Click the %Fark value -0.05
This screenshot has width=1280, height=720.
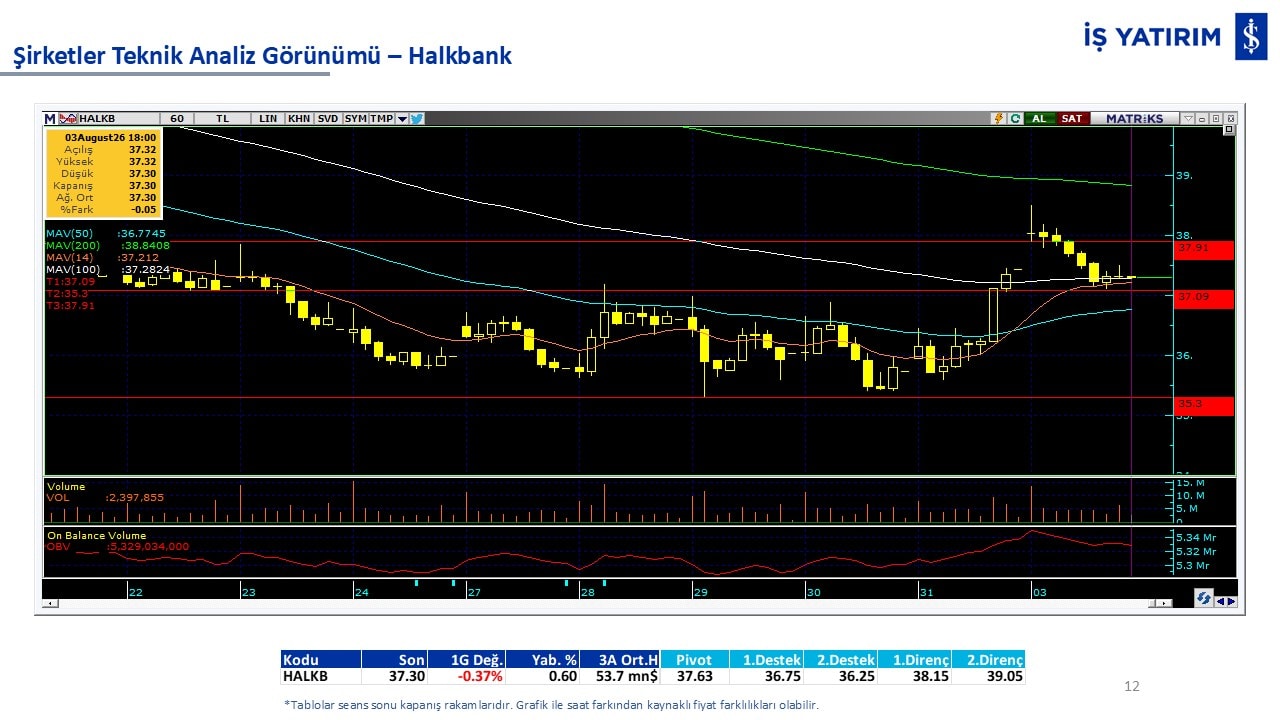click(x=145, y=209)
